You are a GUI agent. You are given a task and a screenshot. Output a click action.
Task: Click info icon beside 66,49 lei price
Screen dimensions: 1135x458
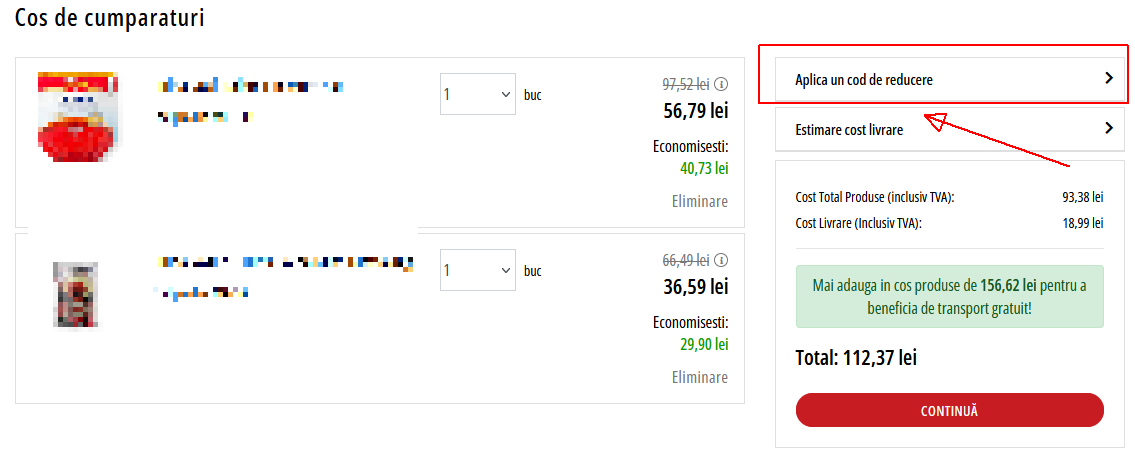pos(722,260)
